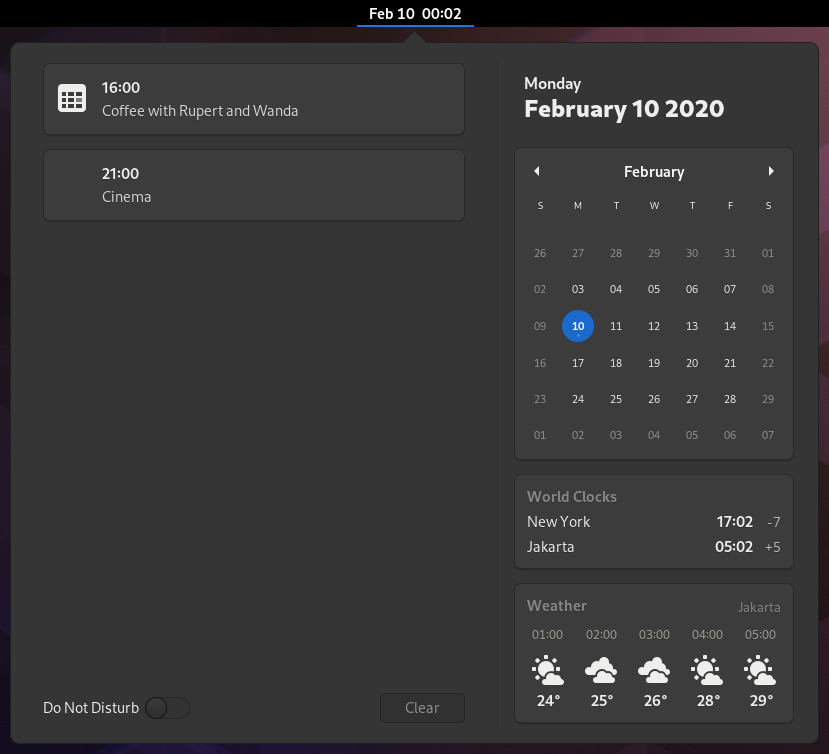Open the Weather section header
829x754 pixels.
tap(557, 605)
